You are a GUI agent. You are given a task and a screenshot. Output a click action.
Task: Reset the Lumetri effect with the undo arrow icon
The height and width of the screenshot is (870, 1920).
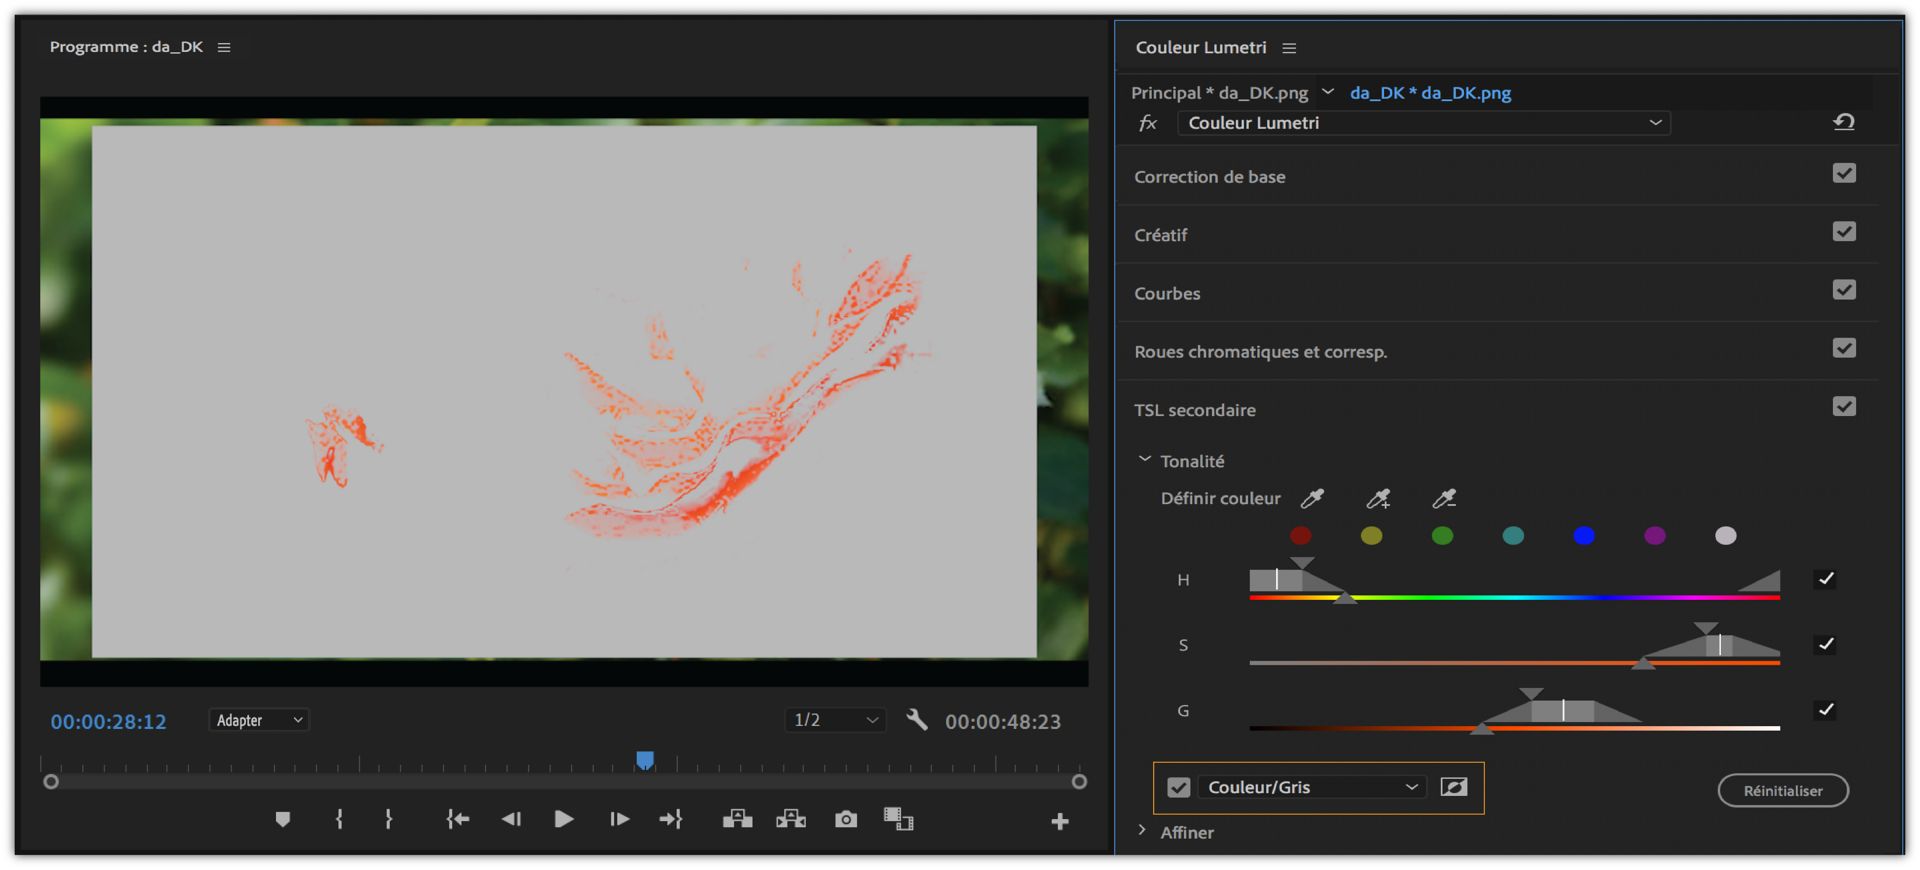click(x=1843, y=122)
